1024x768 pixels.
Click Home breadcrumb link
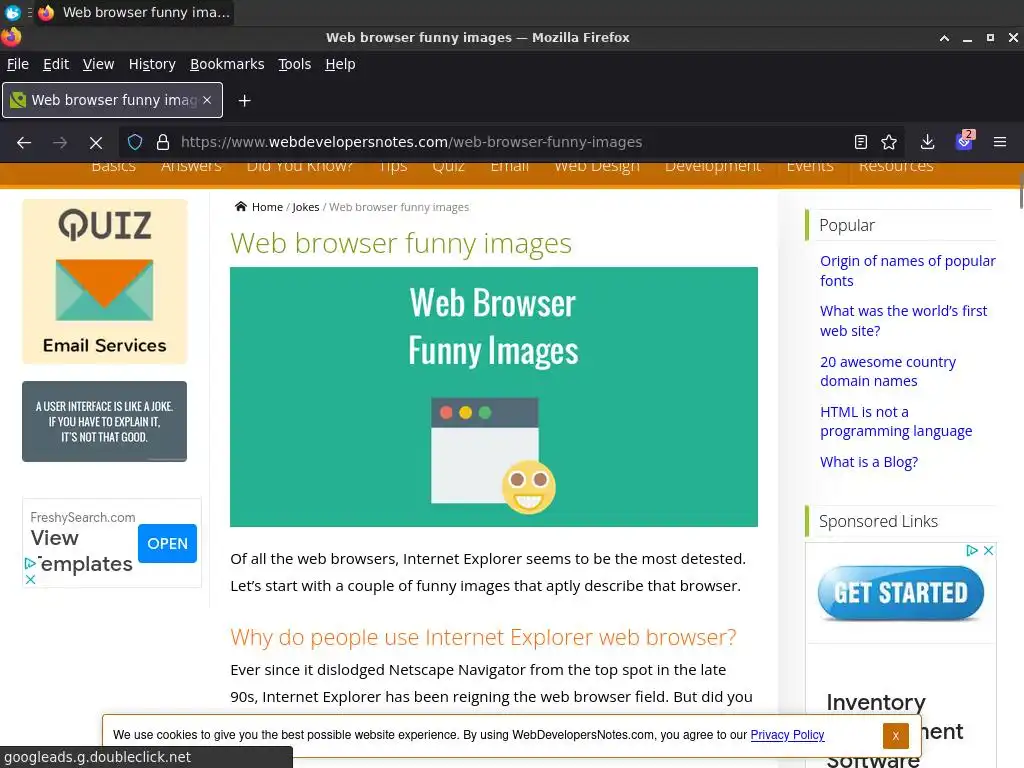[267, 207]
